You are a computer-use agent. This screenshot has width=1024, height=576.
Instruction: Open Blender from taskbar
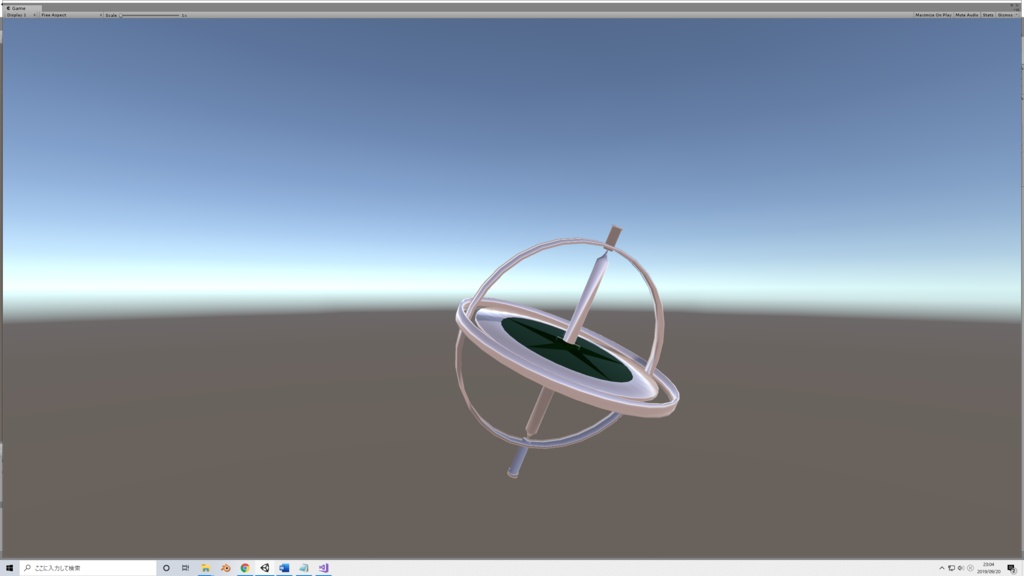(x=225, y=568)
